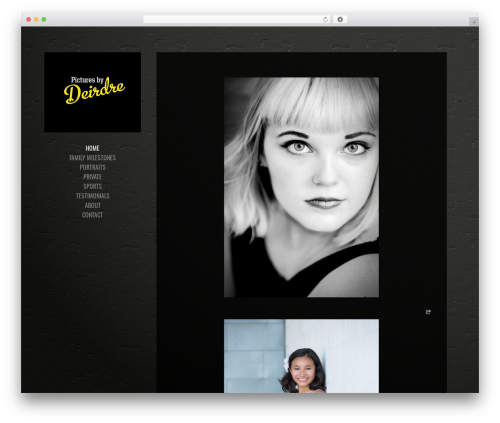The height and width of the screenshot is (423, 500).
Task: Minimize the window with the yellow button
Action: pos(36,20)
